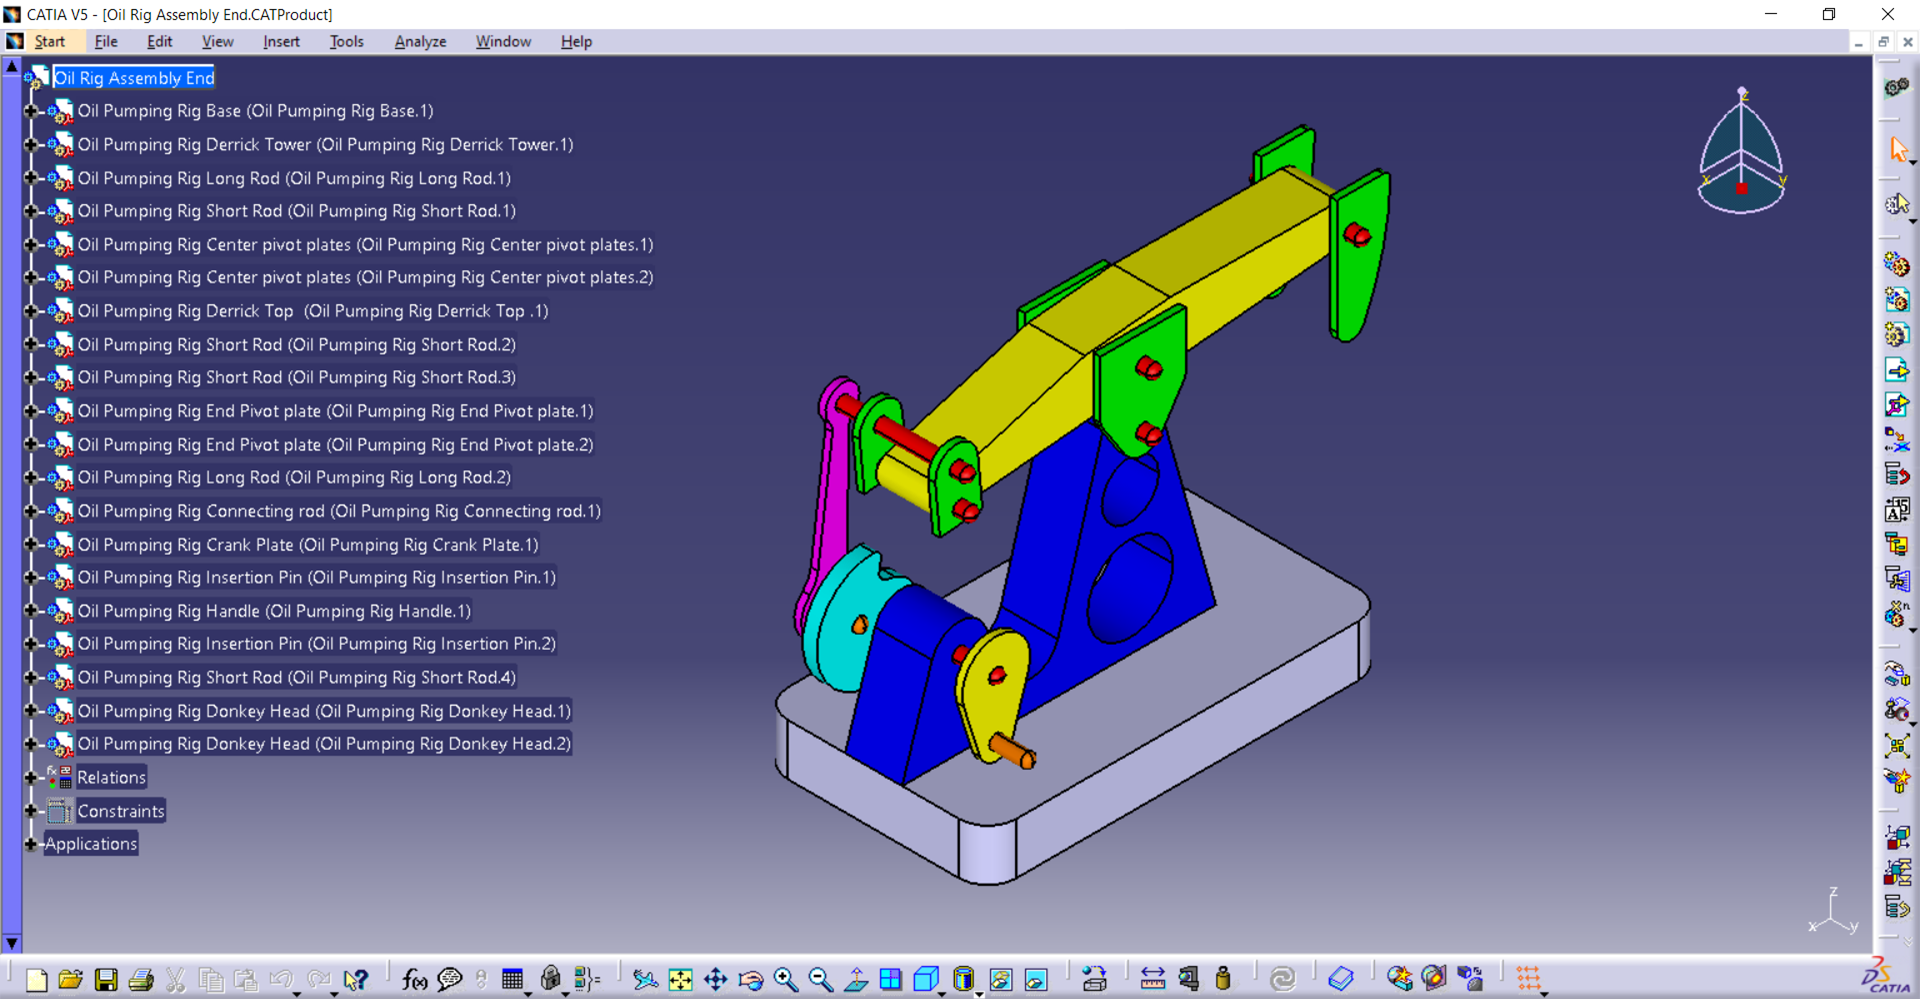The width and height of the screenshot is (1920, 1000).
Task: Click the Zoom In magnifier icon
Action: [786, 979]
